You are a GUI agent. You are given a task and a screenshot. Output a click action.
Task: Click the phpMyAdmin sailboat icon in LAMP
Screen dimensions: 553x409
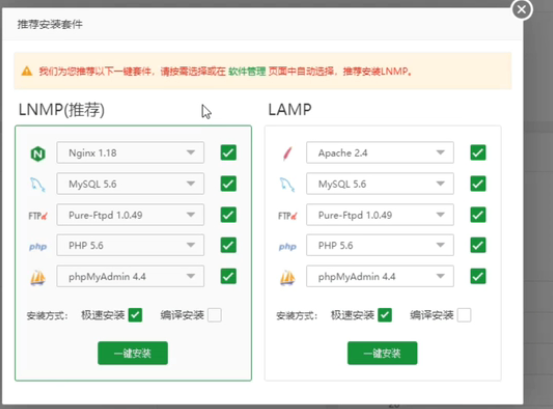point(288,277)
